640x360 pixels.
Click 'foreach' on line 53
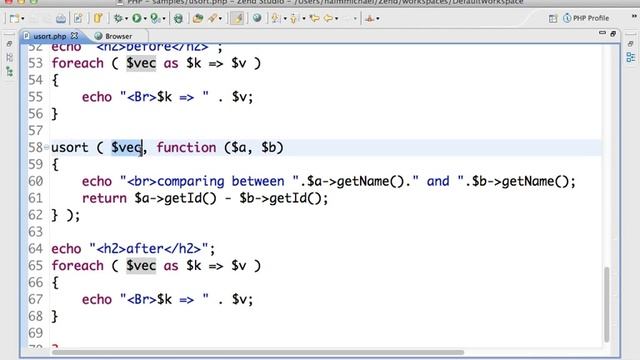tap(78, 63)
